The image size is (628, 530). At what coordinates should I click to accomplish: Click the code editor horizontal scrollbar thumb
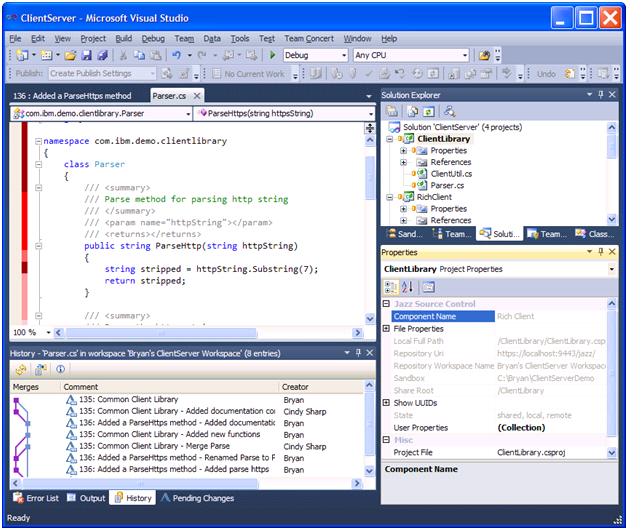[161, 333]
